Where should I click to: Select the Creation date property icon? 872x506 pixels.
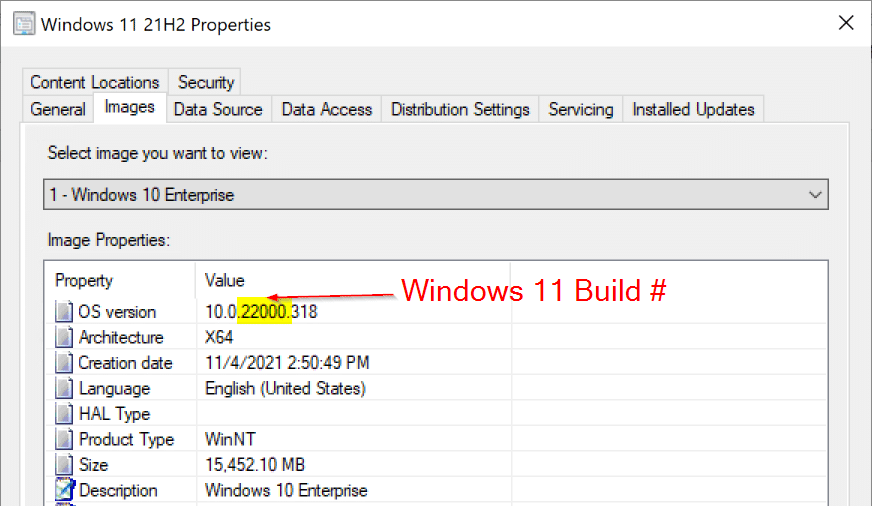[65, 363]
